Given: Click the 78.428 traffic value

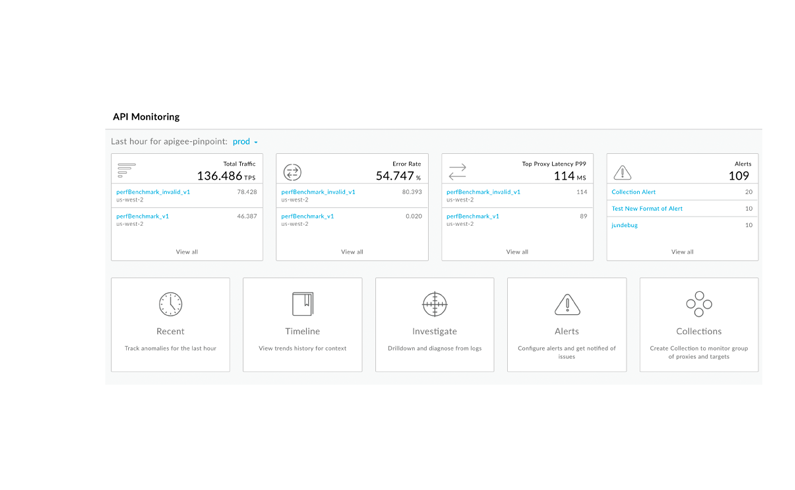Looking at the screenshot, I should (247, 192).
